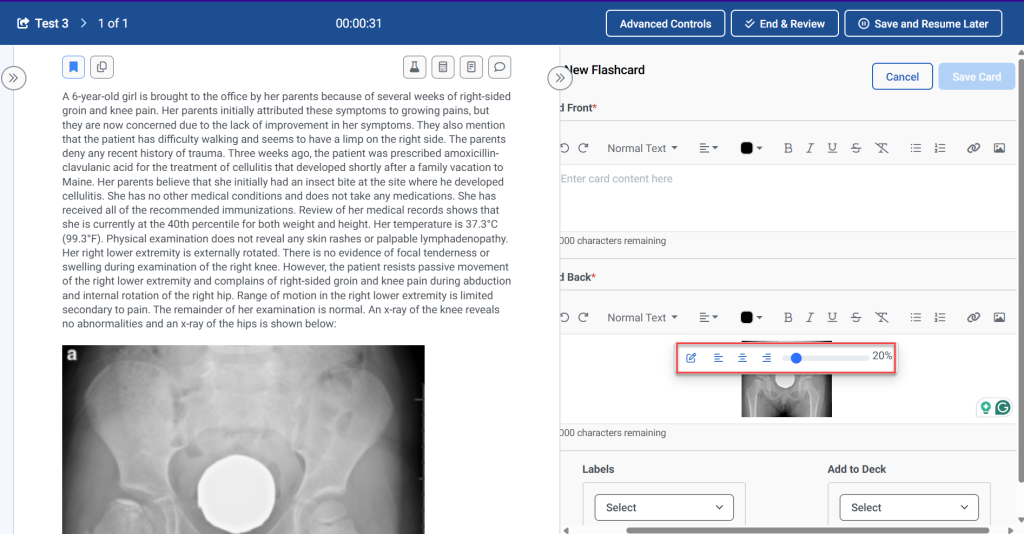Toggle bold in the Card Front toolbar
Viewport: 1024px width, 534px height.
tap(788, 148)
